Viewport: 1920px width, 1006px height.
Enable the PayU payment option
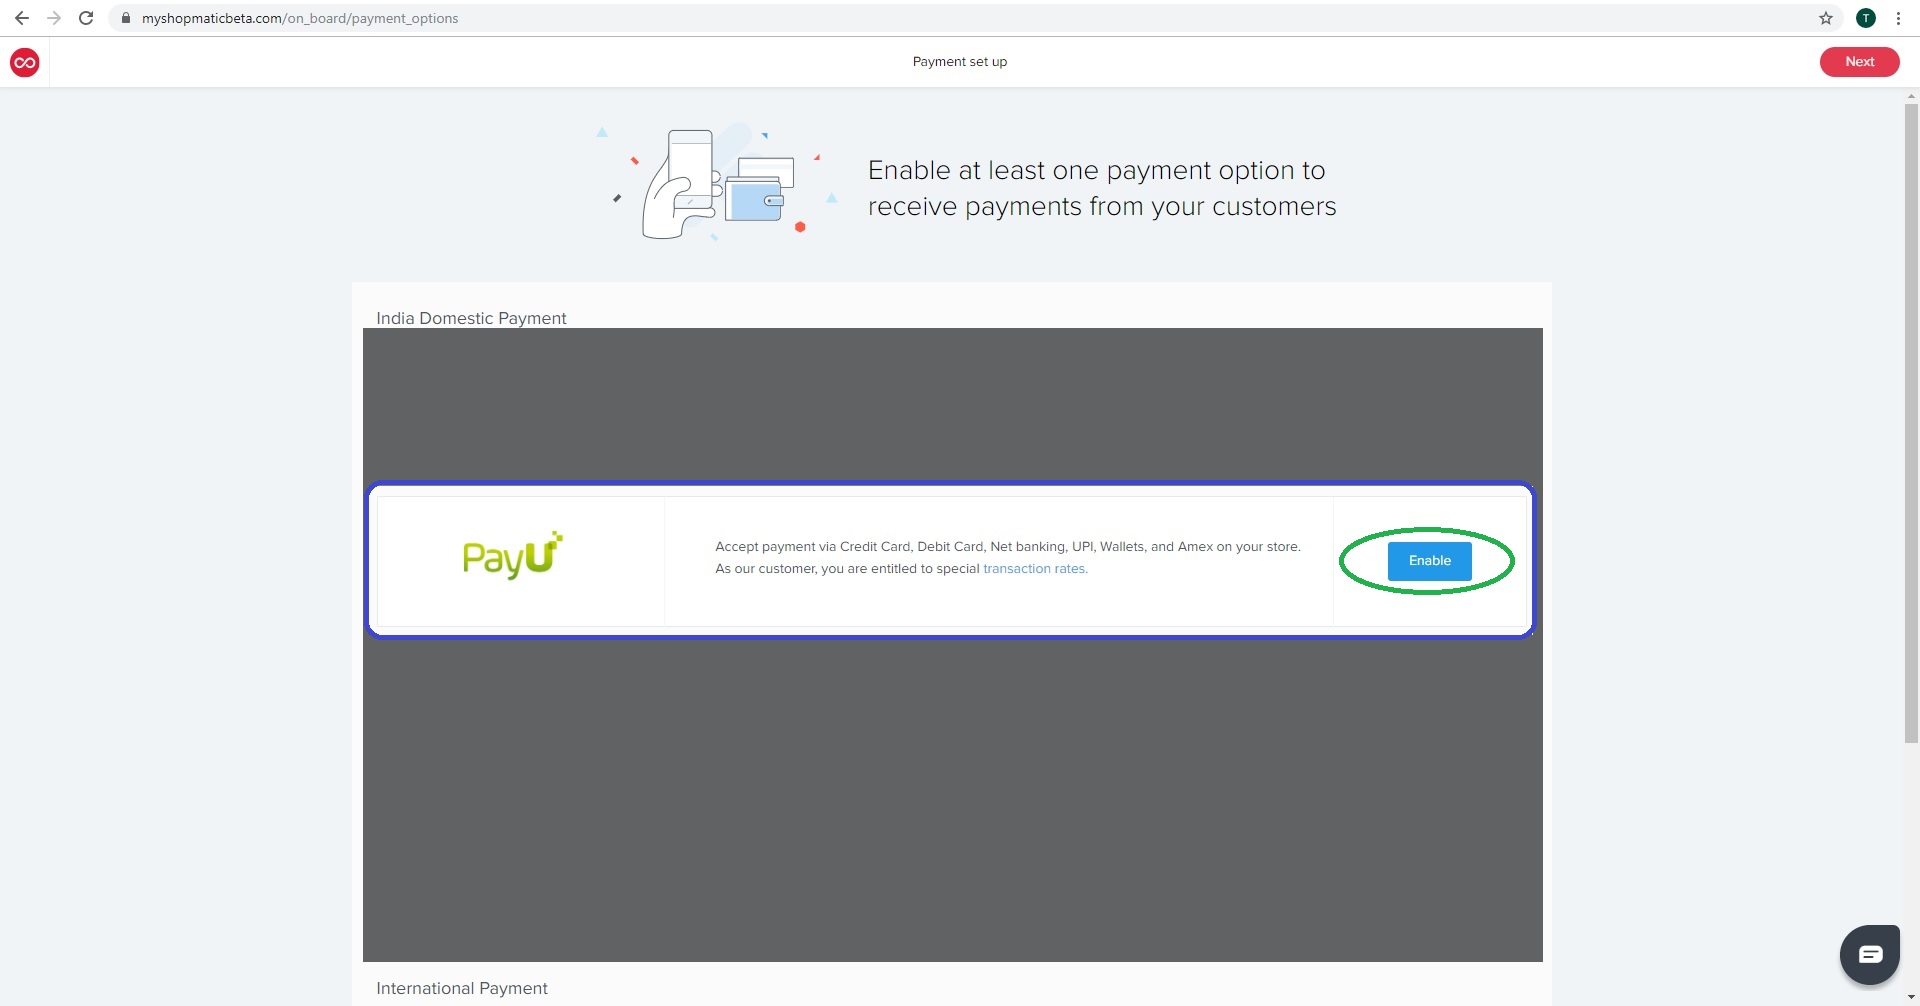1429,561
